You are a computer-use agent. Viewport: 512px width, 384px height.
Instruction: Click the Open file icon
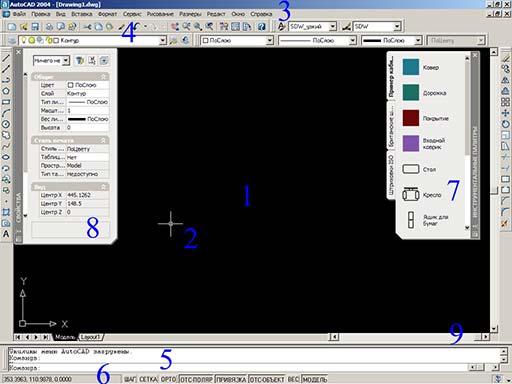pos(23,27)
